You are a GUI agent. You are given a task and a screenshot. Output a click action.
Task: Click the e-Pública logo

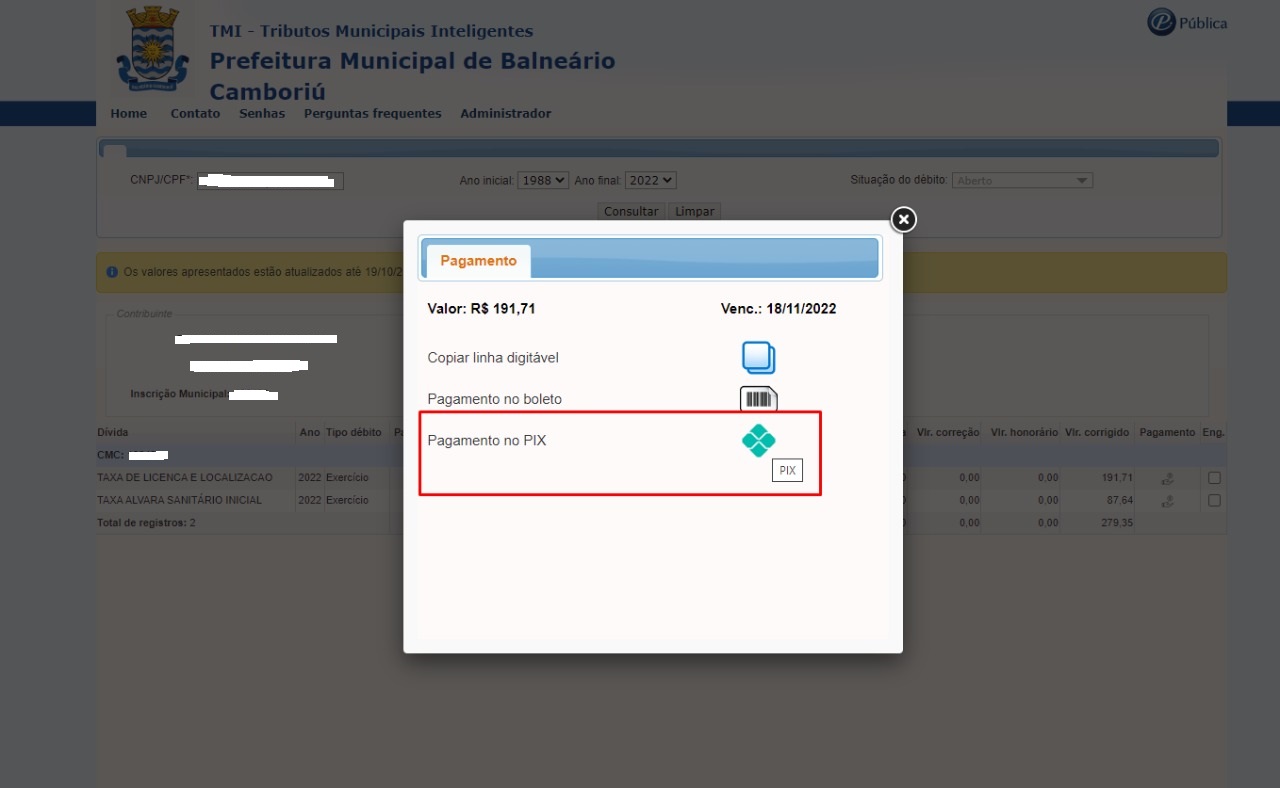tap(1187, 22)
